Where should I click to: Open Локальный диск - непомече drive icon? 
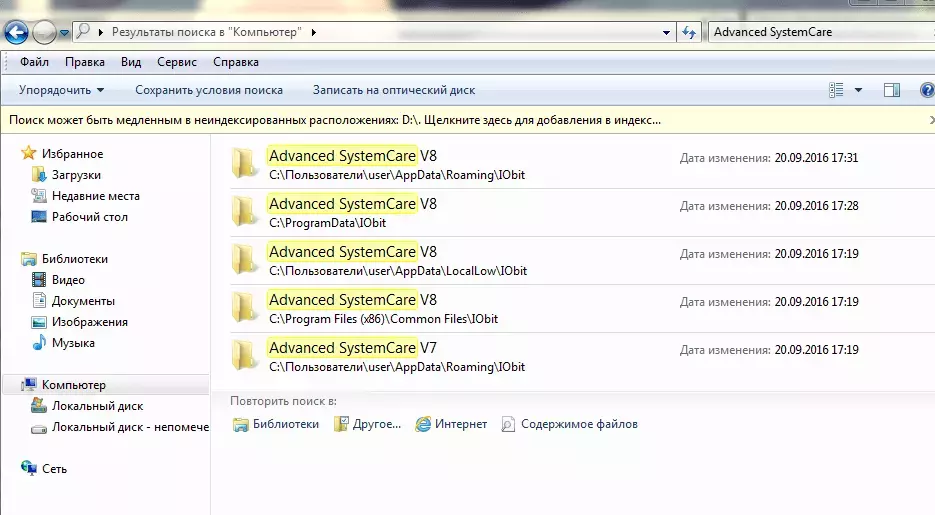point(39,427)
